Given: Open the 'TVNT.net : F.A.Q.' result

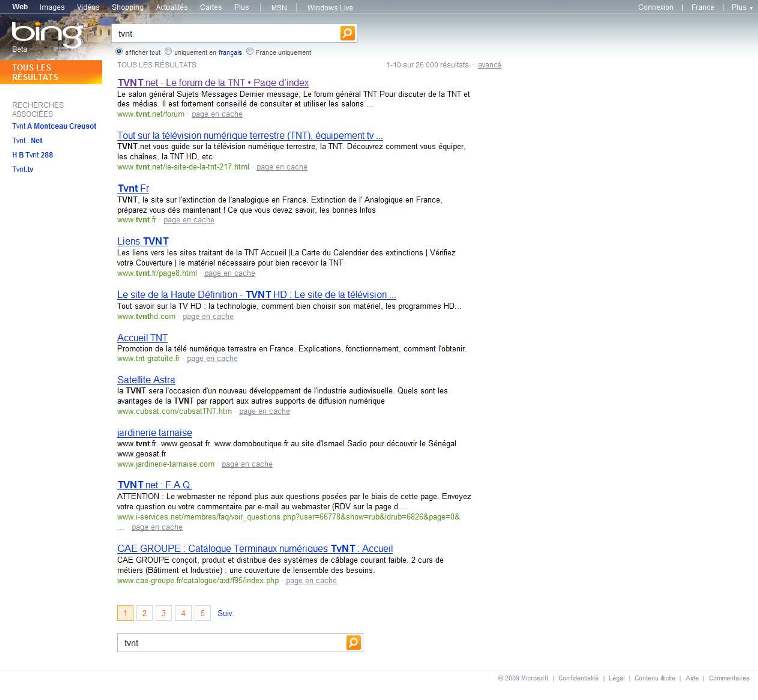Looking at the screenshot, I should click(154, 485).
